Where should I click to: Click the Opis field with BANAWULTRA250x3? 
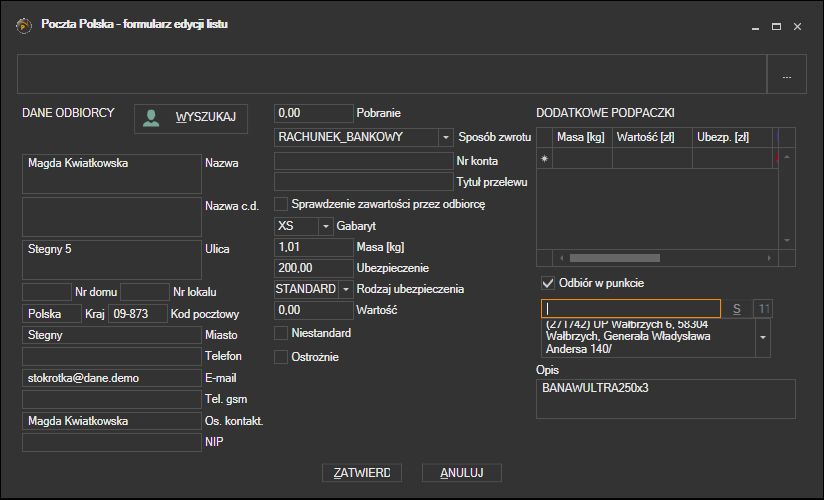[x=666, y=399]
